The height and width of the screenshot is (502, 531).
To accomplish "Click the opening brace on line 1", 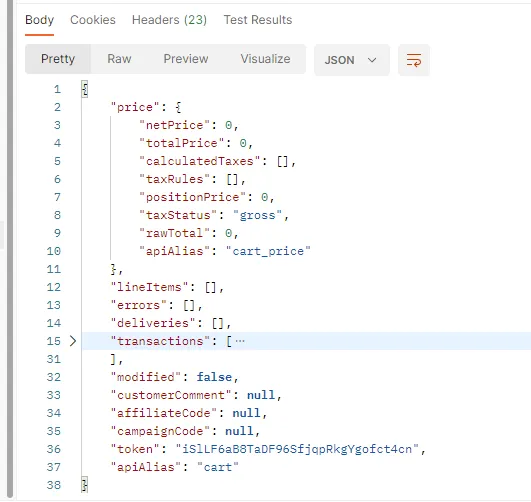I will tap(85, 89).
